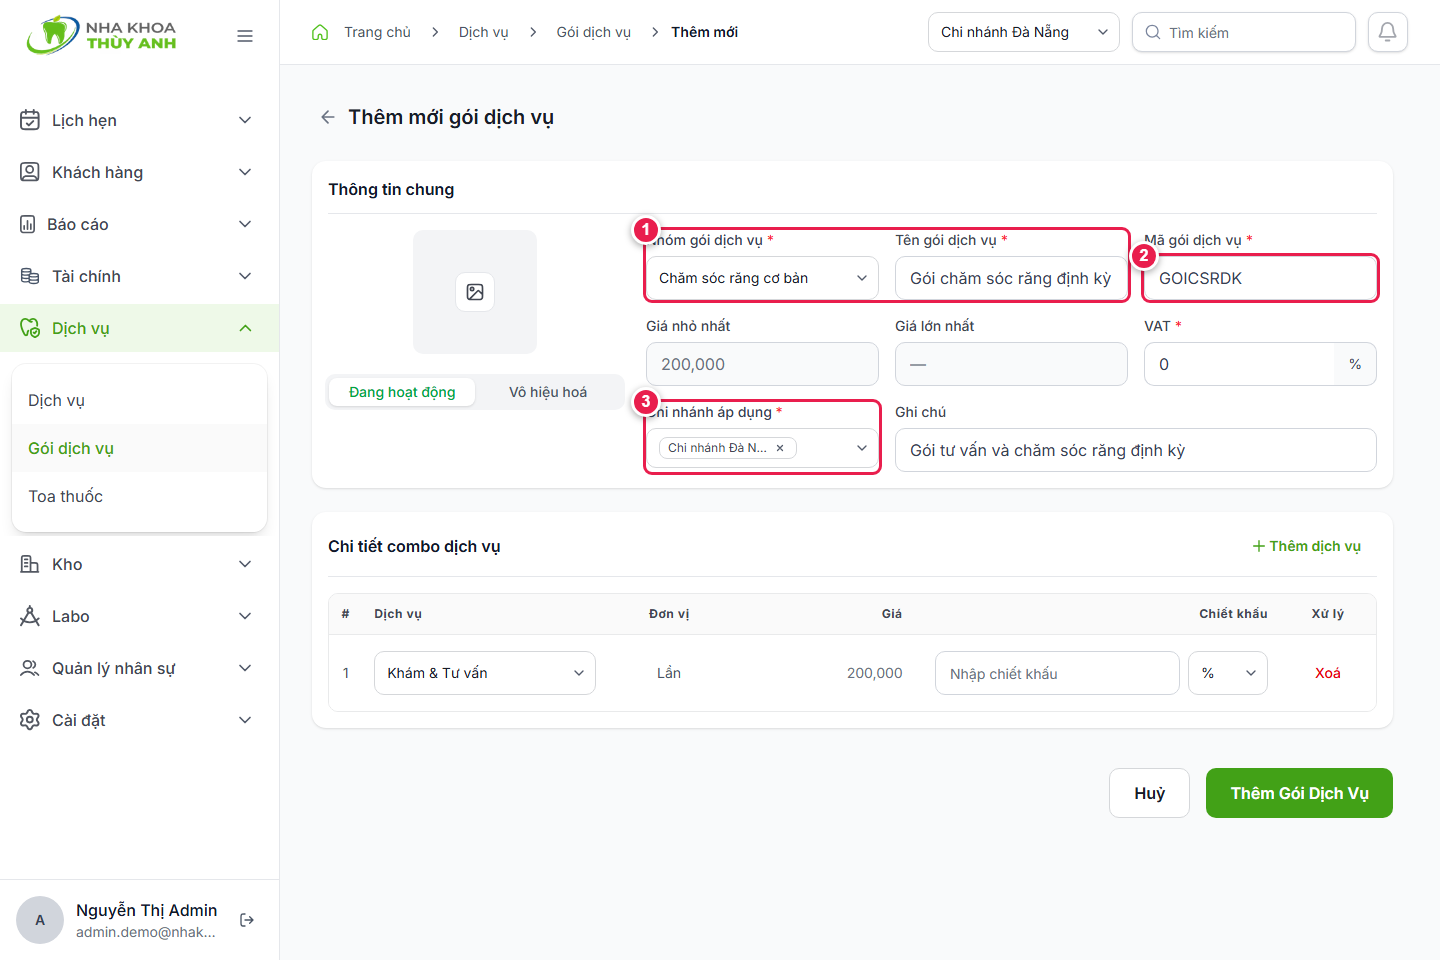Click the logout icon beside Admin name
The width and height of the screenshot is (1440, 960).
247,920
